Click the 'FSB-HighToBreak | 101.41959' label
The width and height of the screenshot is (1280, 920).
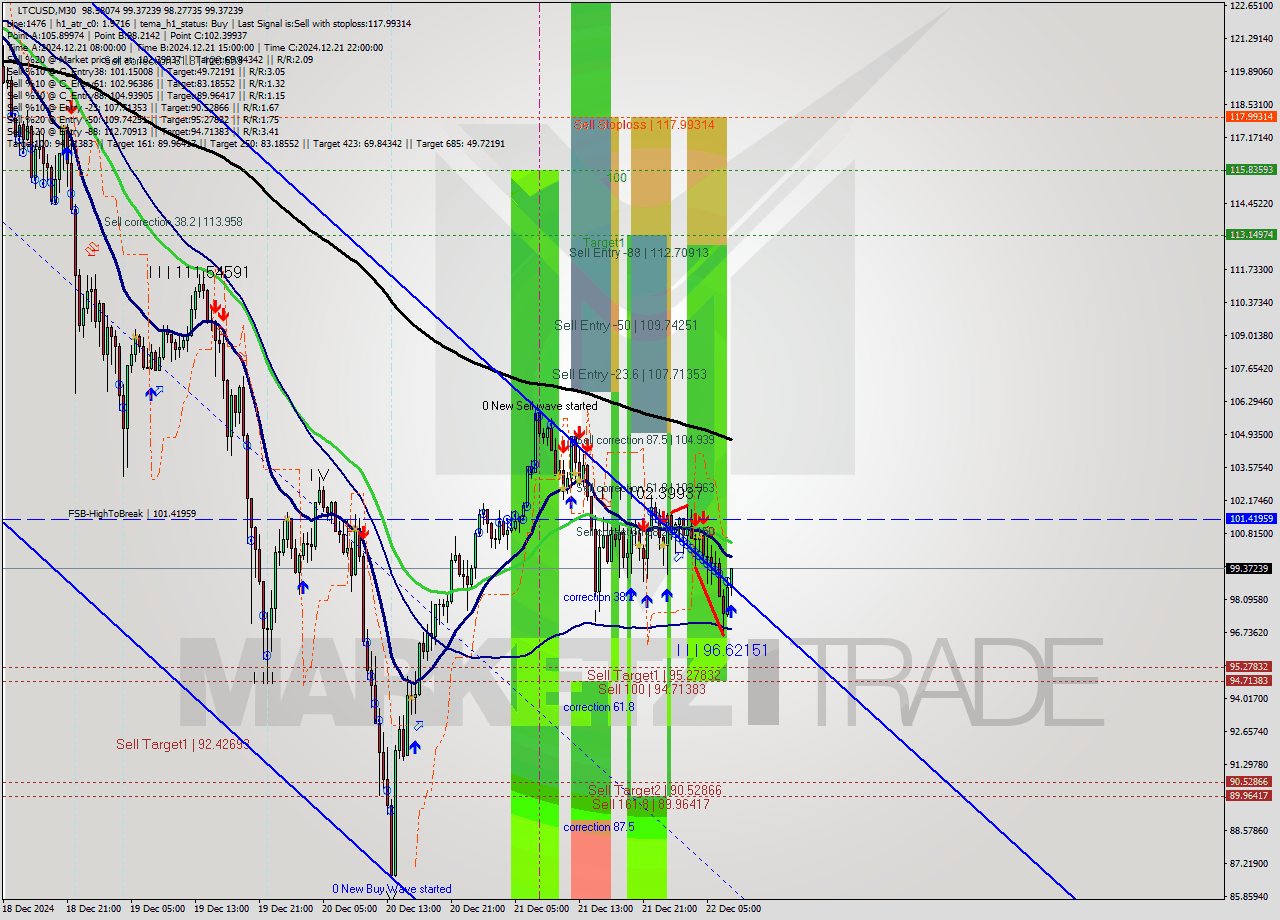click(x=132, y=514)
